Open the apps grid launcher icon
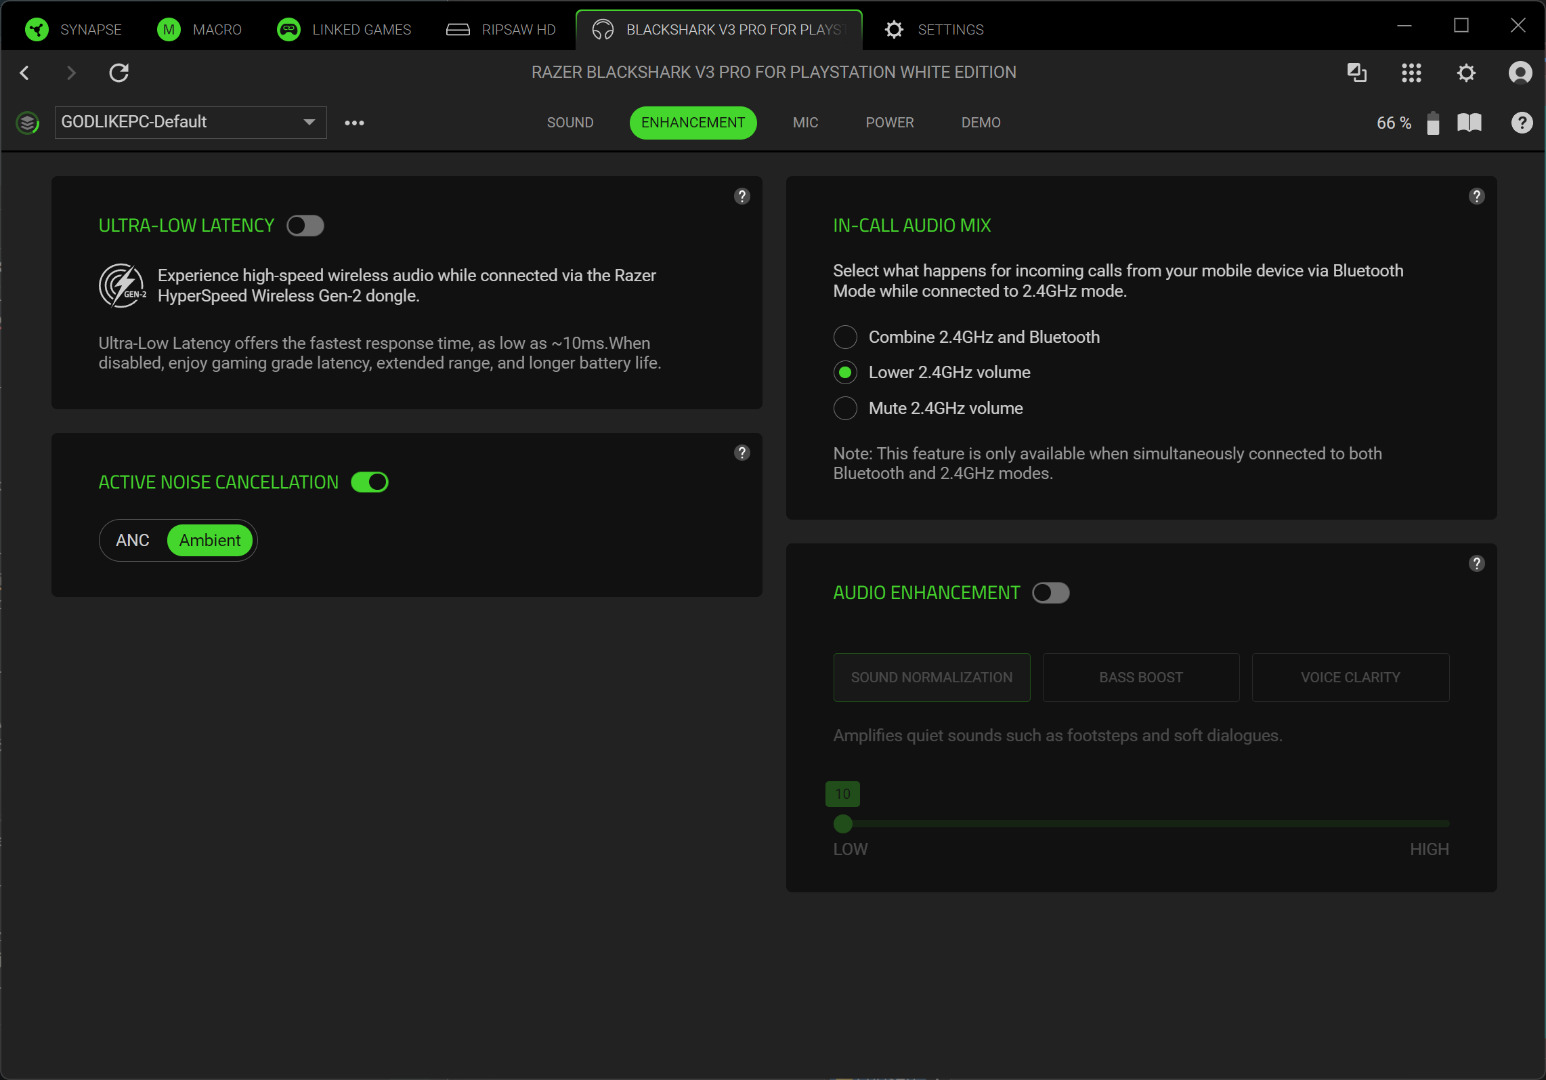Screen dimensions: 1546x1080 point(1411,73)
